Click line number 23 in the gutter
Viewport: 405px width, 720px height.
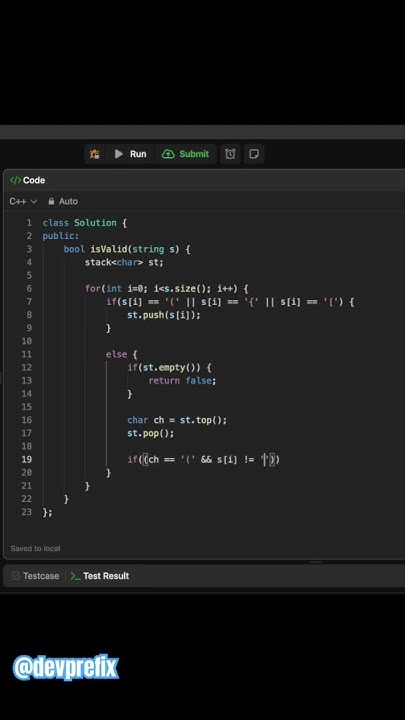(x=27, y=512)
